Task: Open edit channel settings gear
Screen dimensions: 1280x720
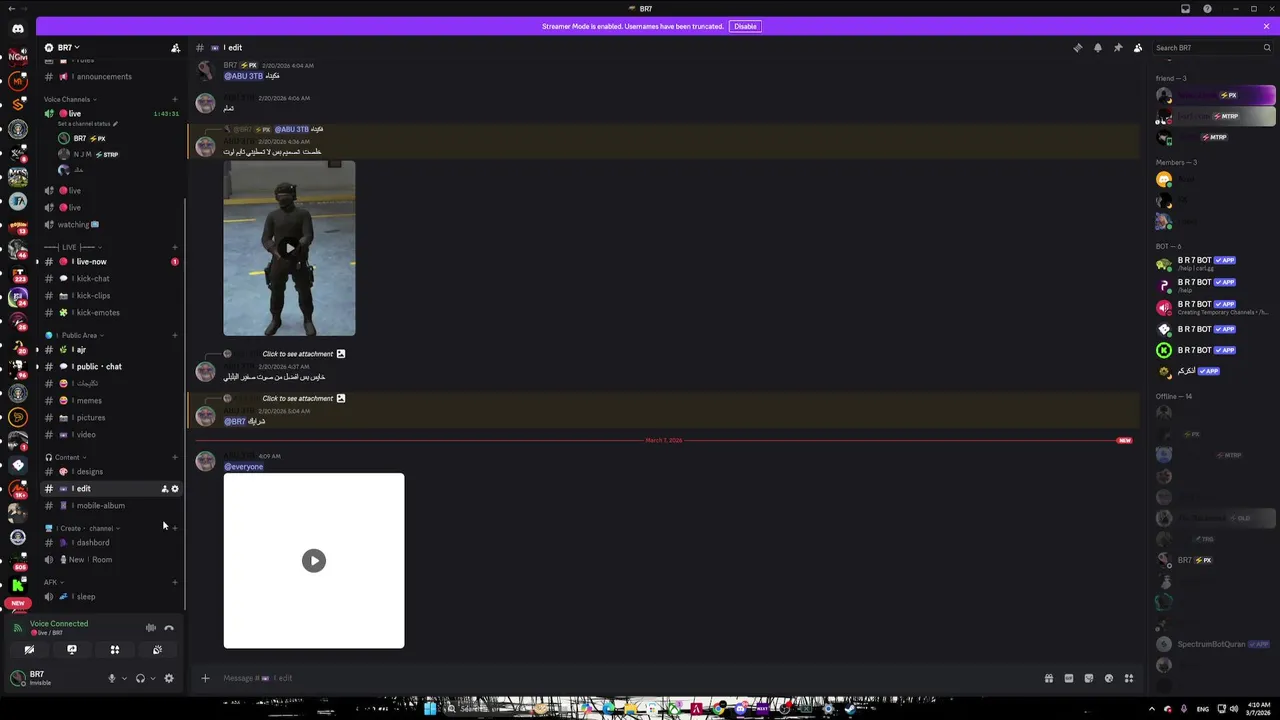Action: point(175,489)
